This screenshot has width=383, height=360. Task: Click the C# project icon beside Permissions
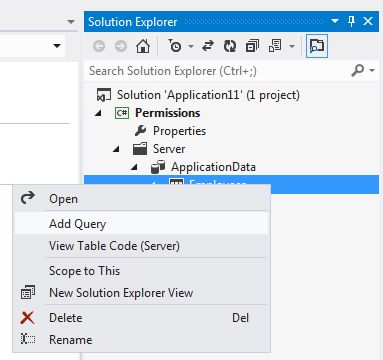pyautogui.click(x=122, y=113)
